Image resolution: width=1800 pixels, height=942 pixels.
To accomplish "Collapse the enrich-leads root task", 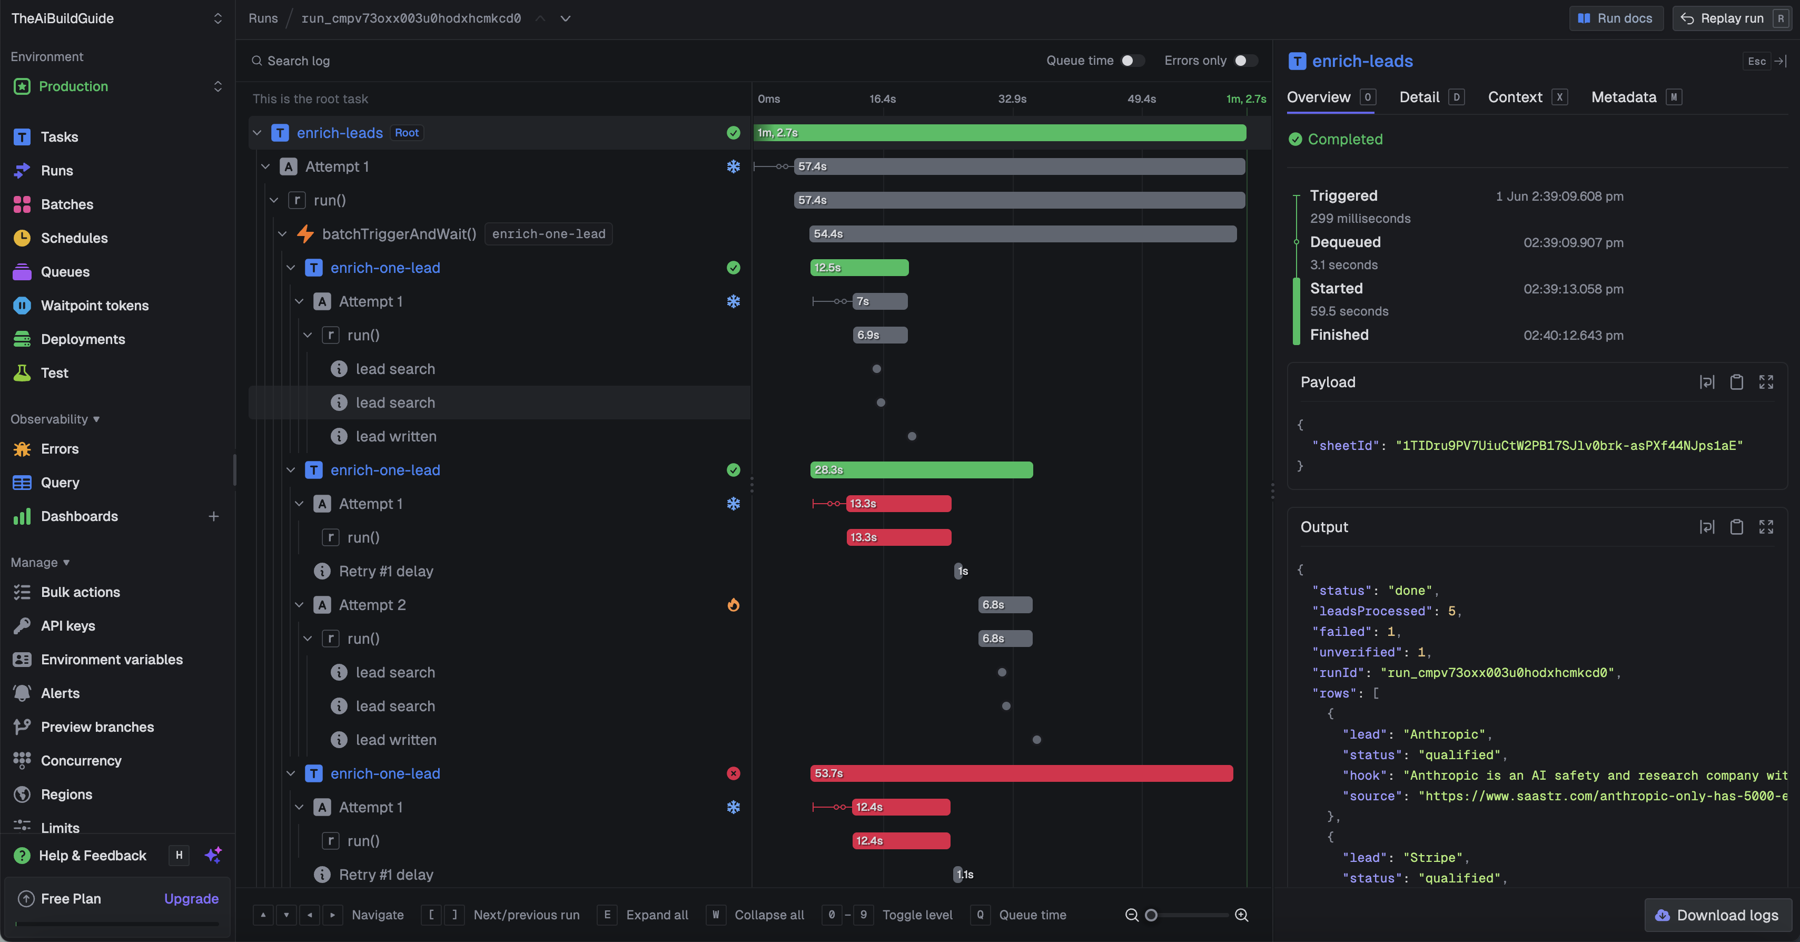I will pyautogui.click(x=257, y=133).
